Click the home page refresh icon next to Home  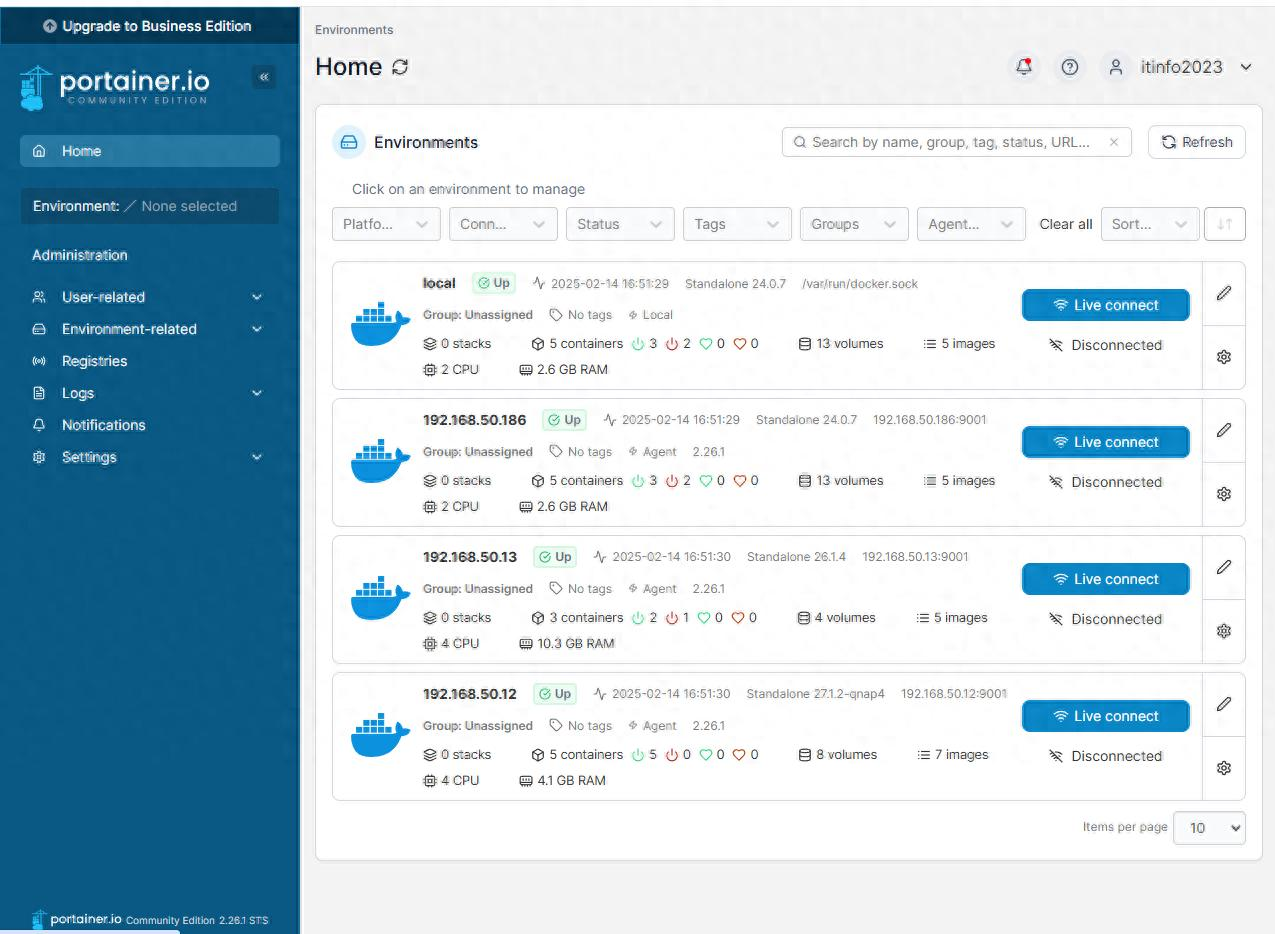pos(400,67)
